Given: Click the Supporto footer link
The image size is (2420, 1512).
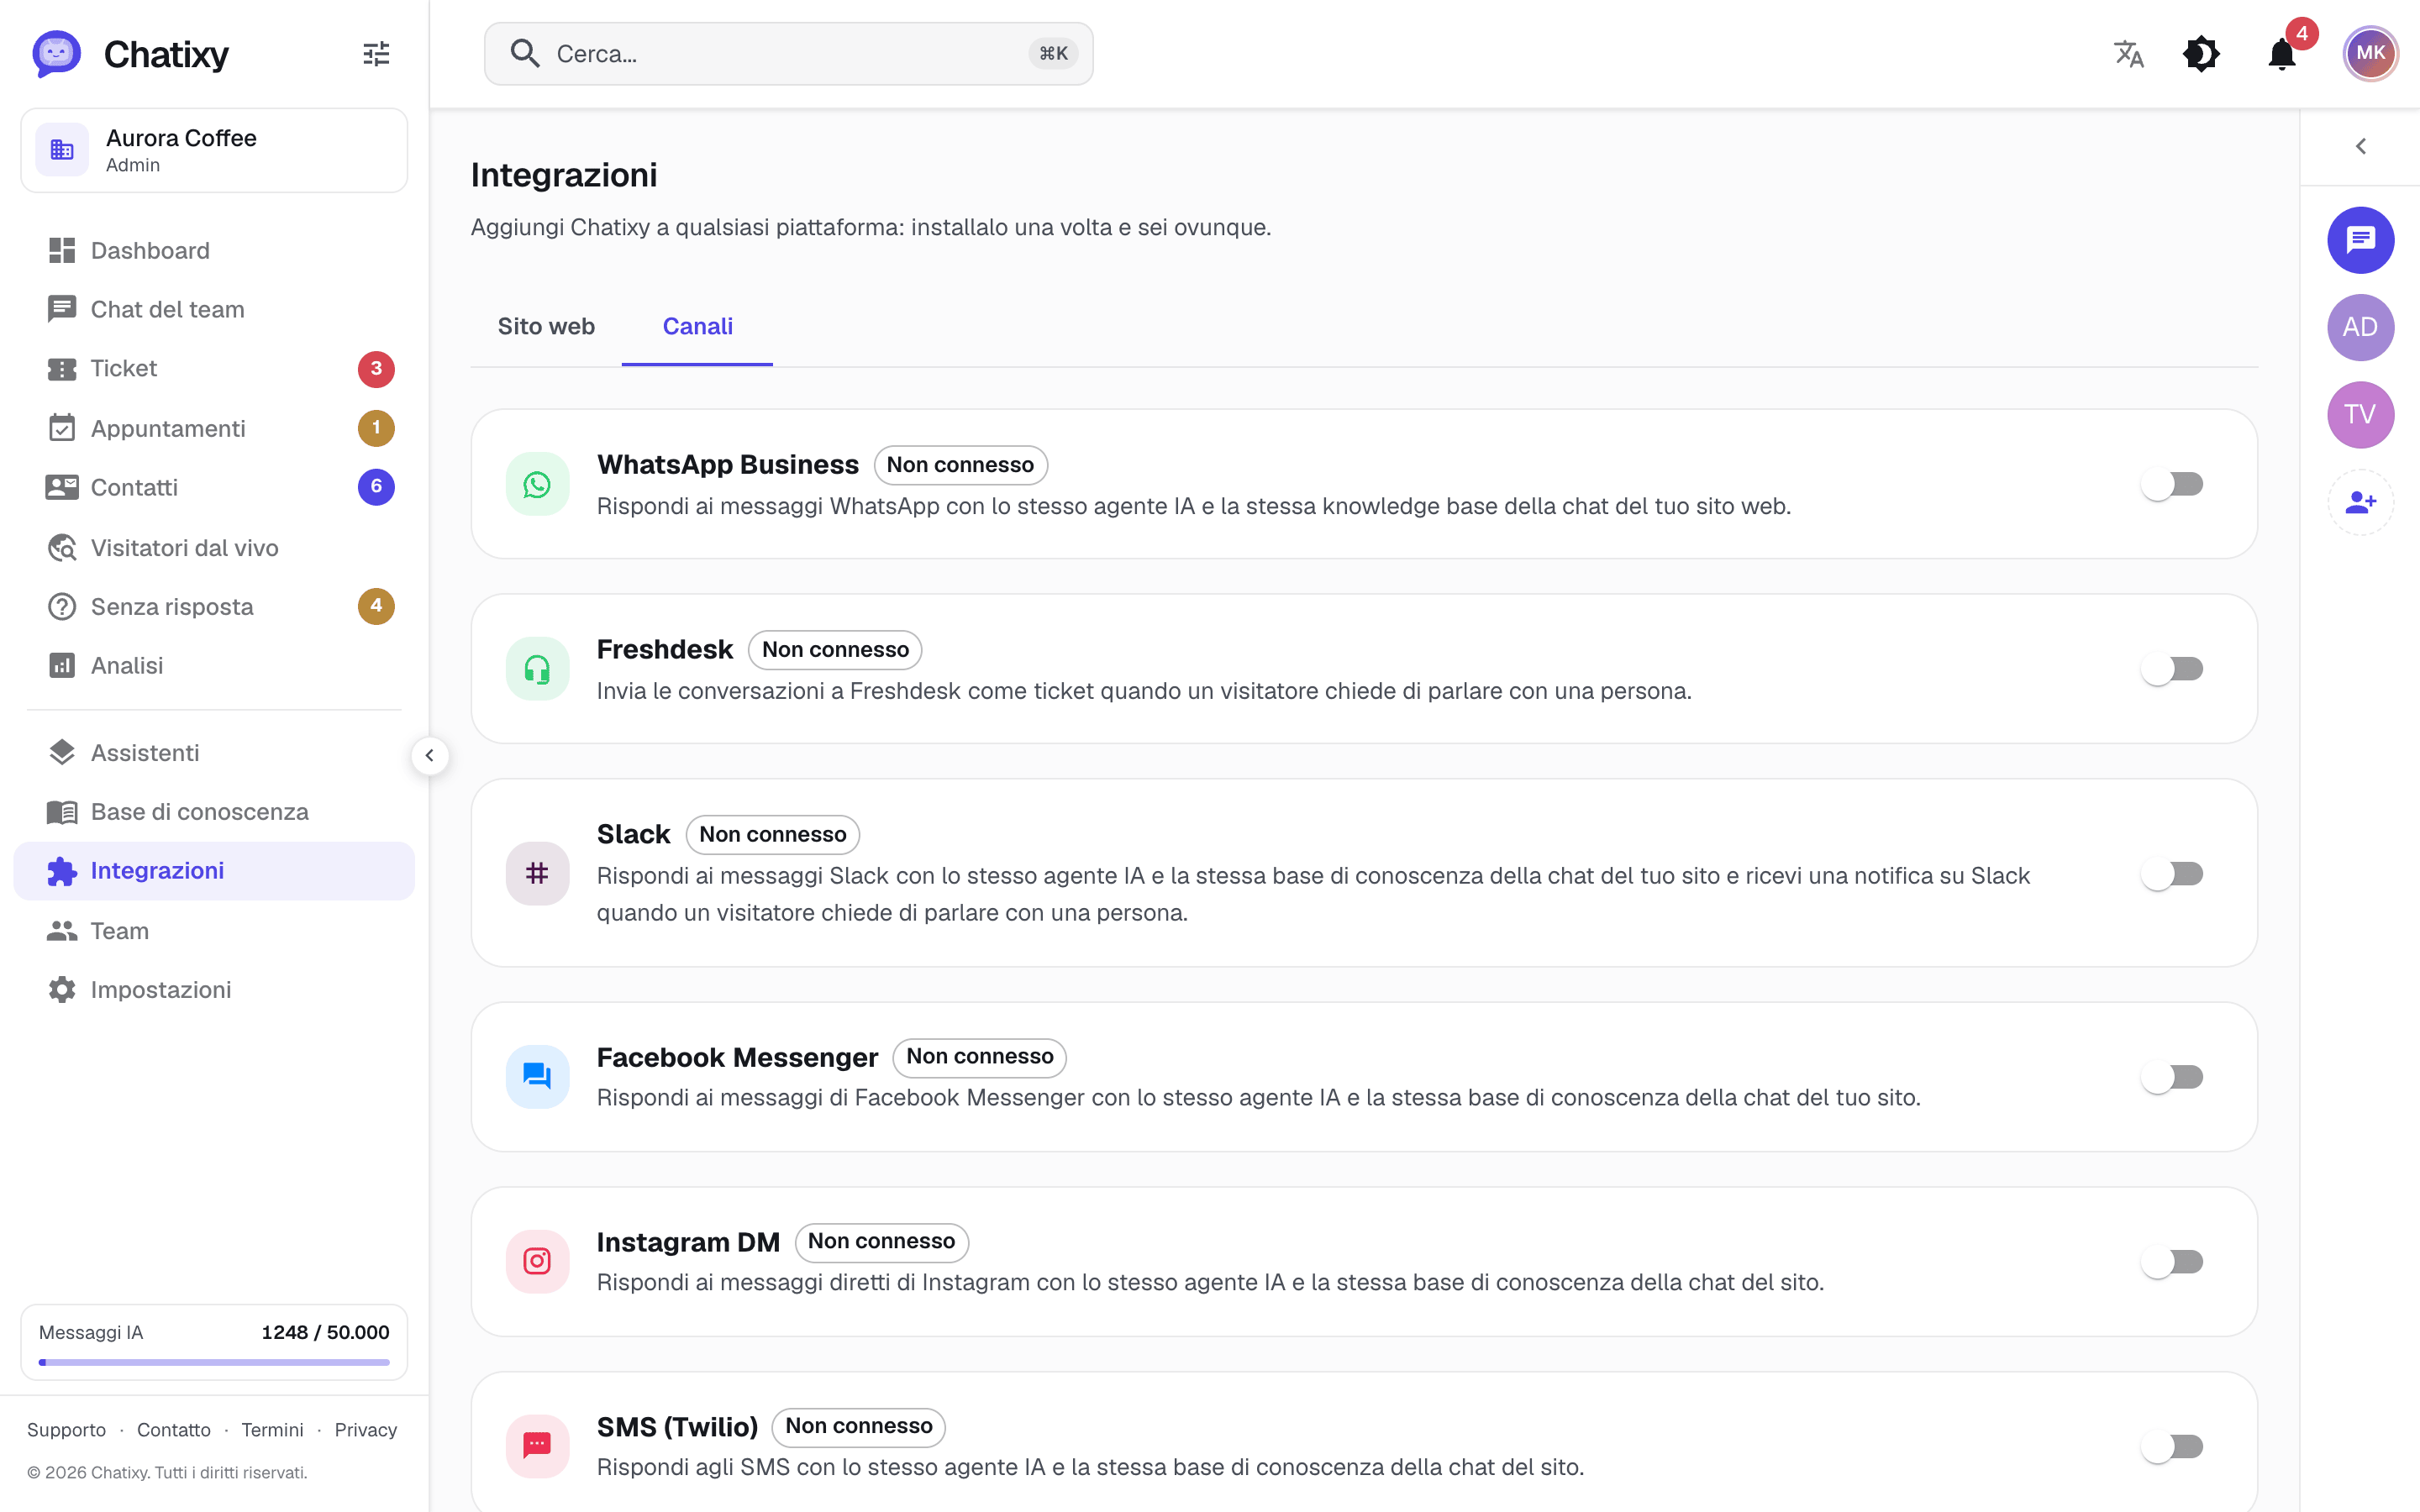Looking at the screenshot, I should [x=66, y=1430].
